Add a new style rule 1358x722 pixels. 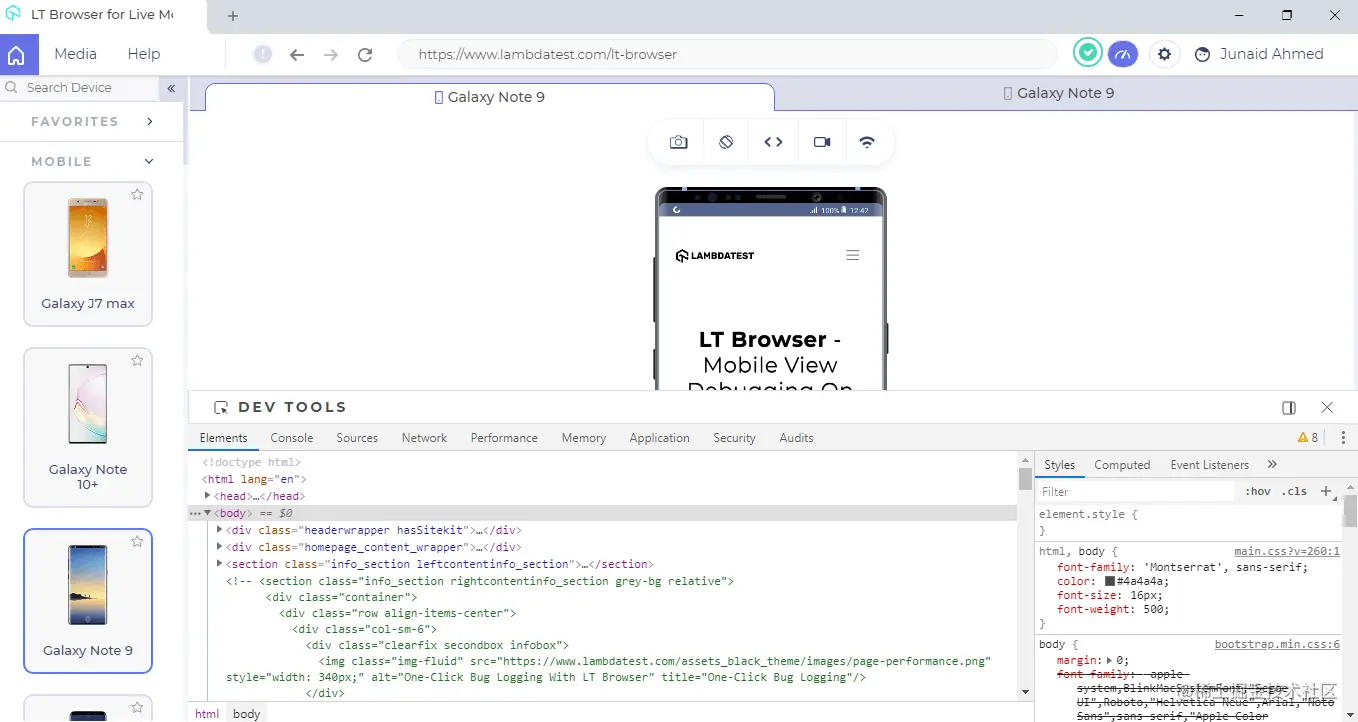point(1326,491)
